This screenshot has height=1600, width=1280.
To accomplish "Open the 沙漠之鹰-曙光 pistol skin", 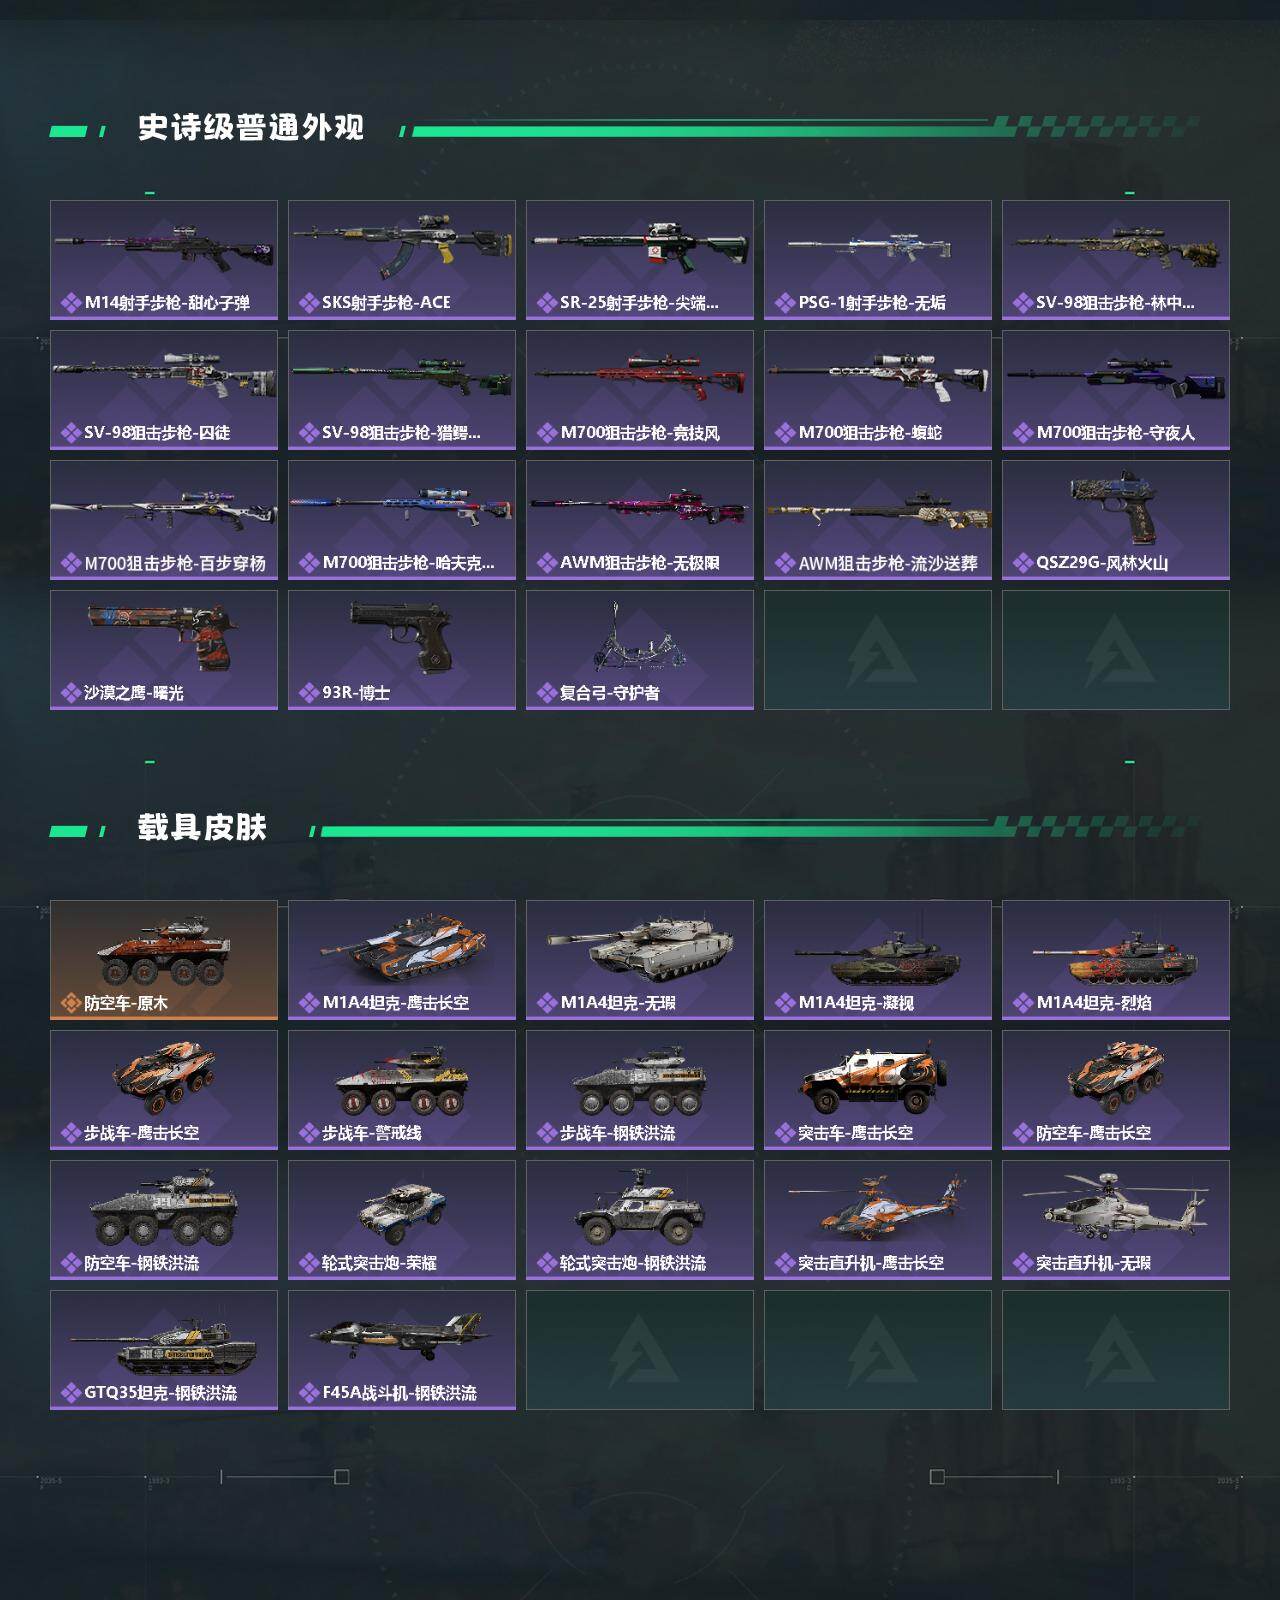I will (164, 650).
